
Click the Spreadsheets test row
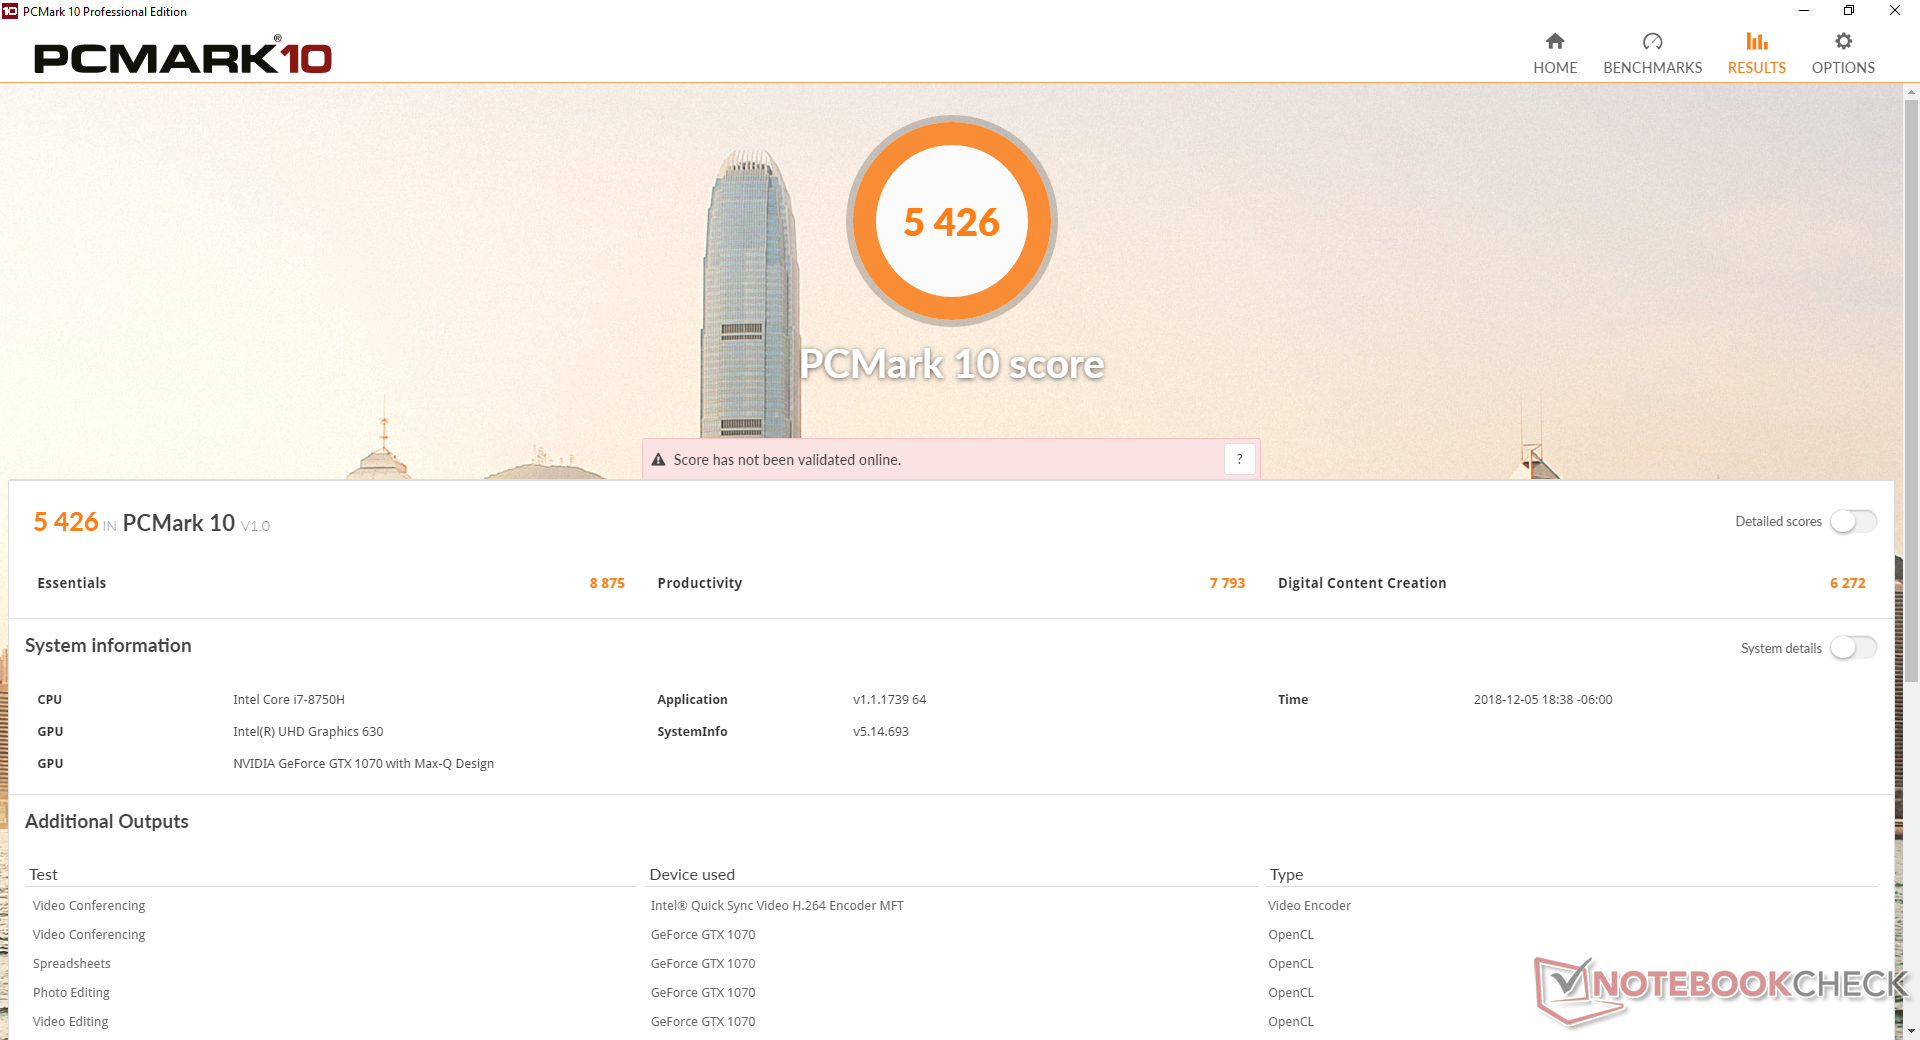pos(72,964)
